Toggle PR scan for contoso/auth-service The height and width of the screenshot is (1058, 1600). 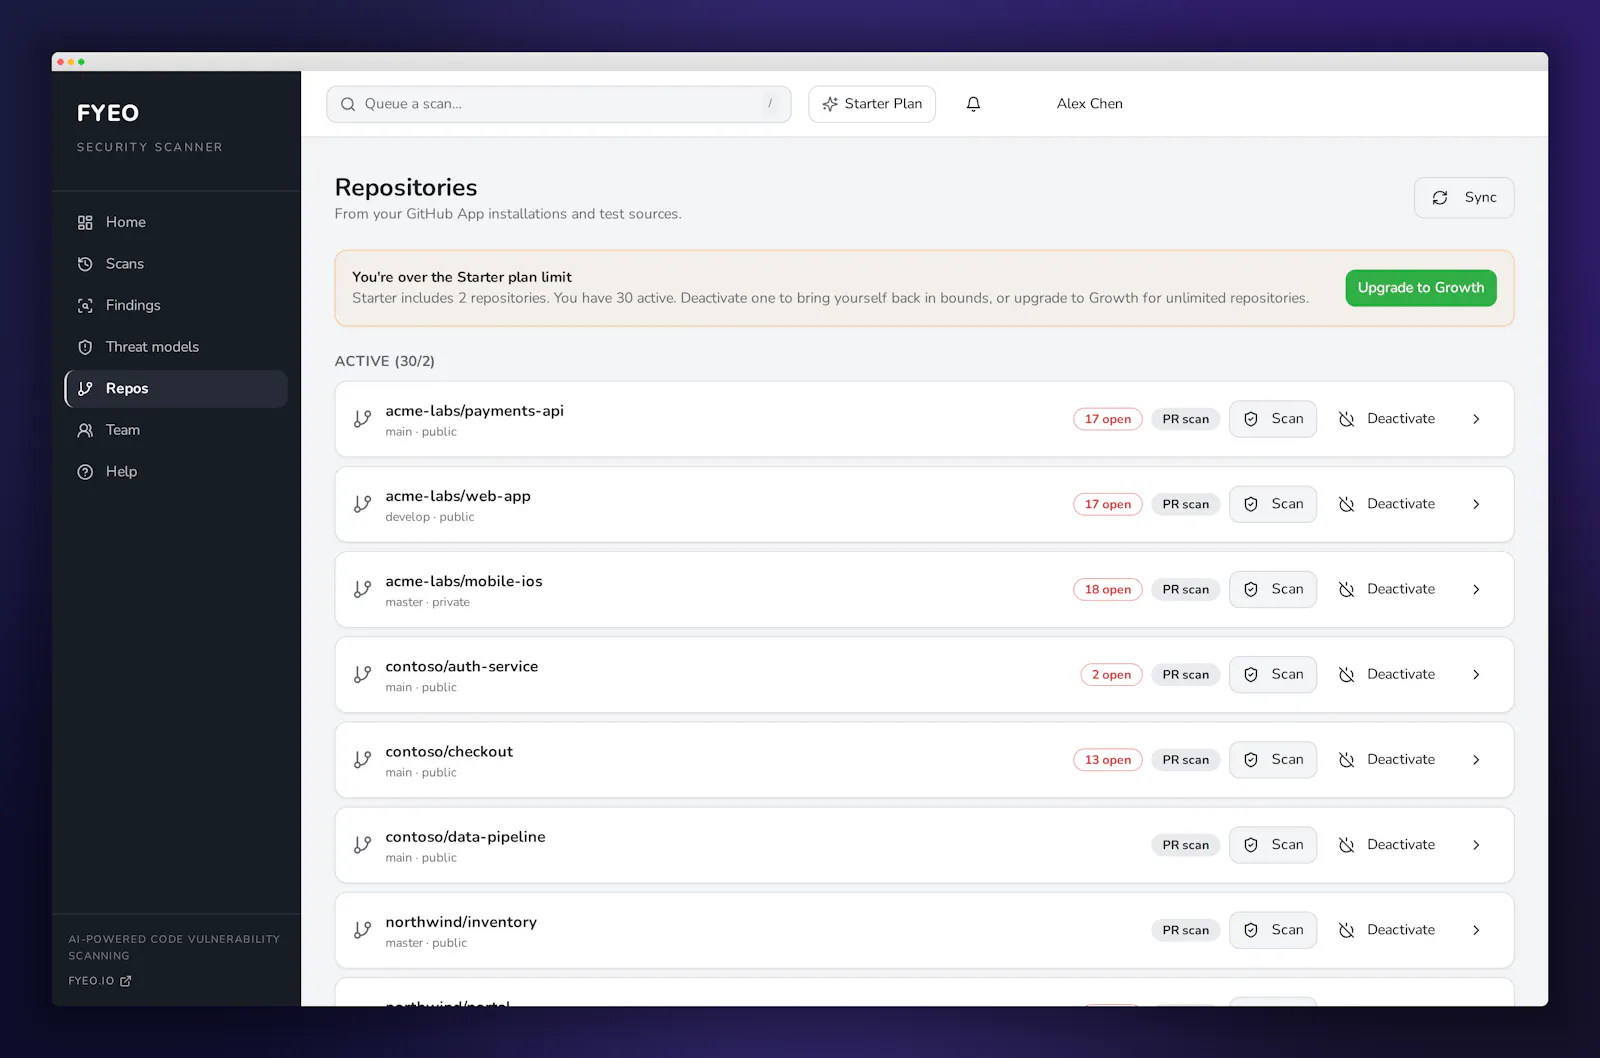[1186, 675]
